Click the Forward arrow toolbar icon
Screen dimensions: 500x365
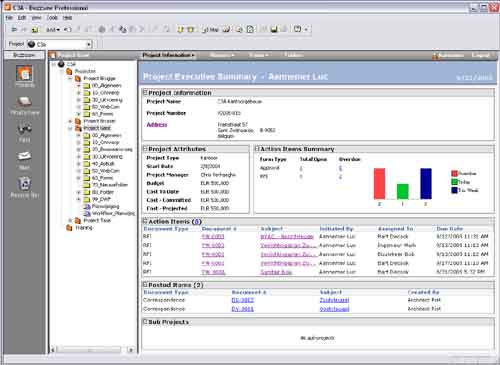tap(24, 30)
